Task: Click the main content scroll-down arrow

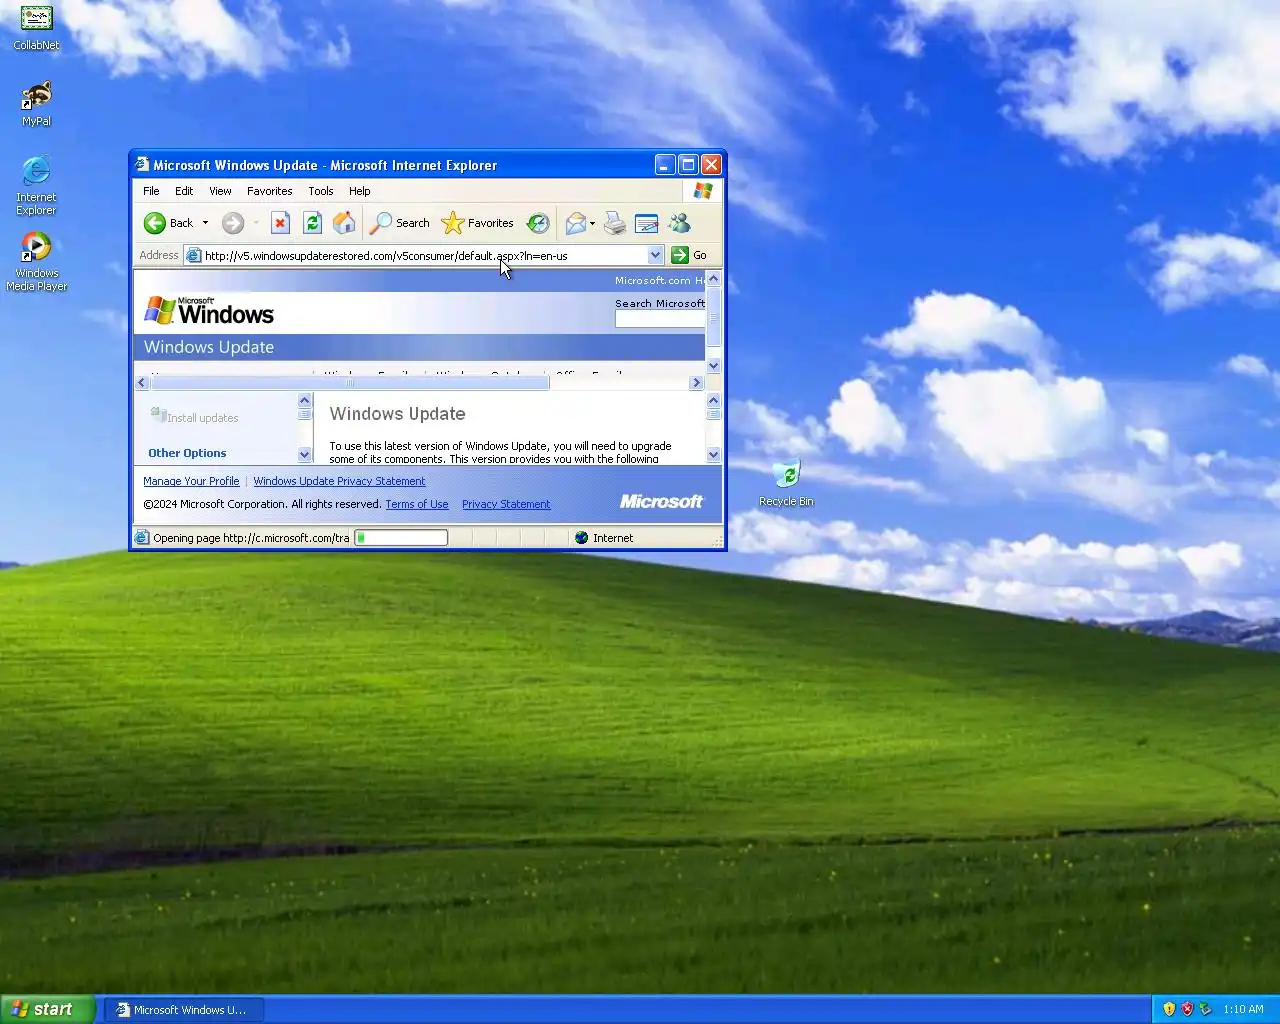Action: tap(714, 455)
